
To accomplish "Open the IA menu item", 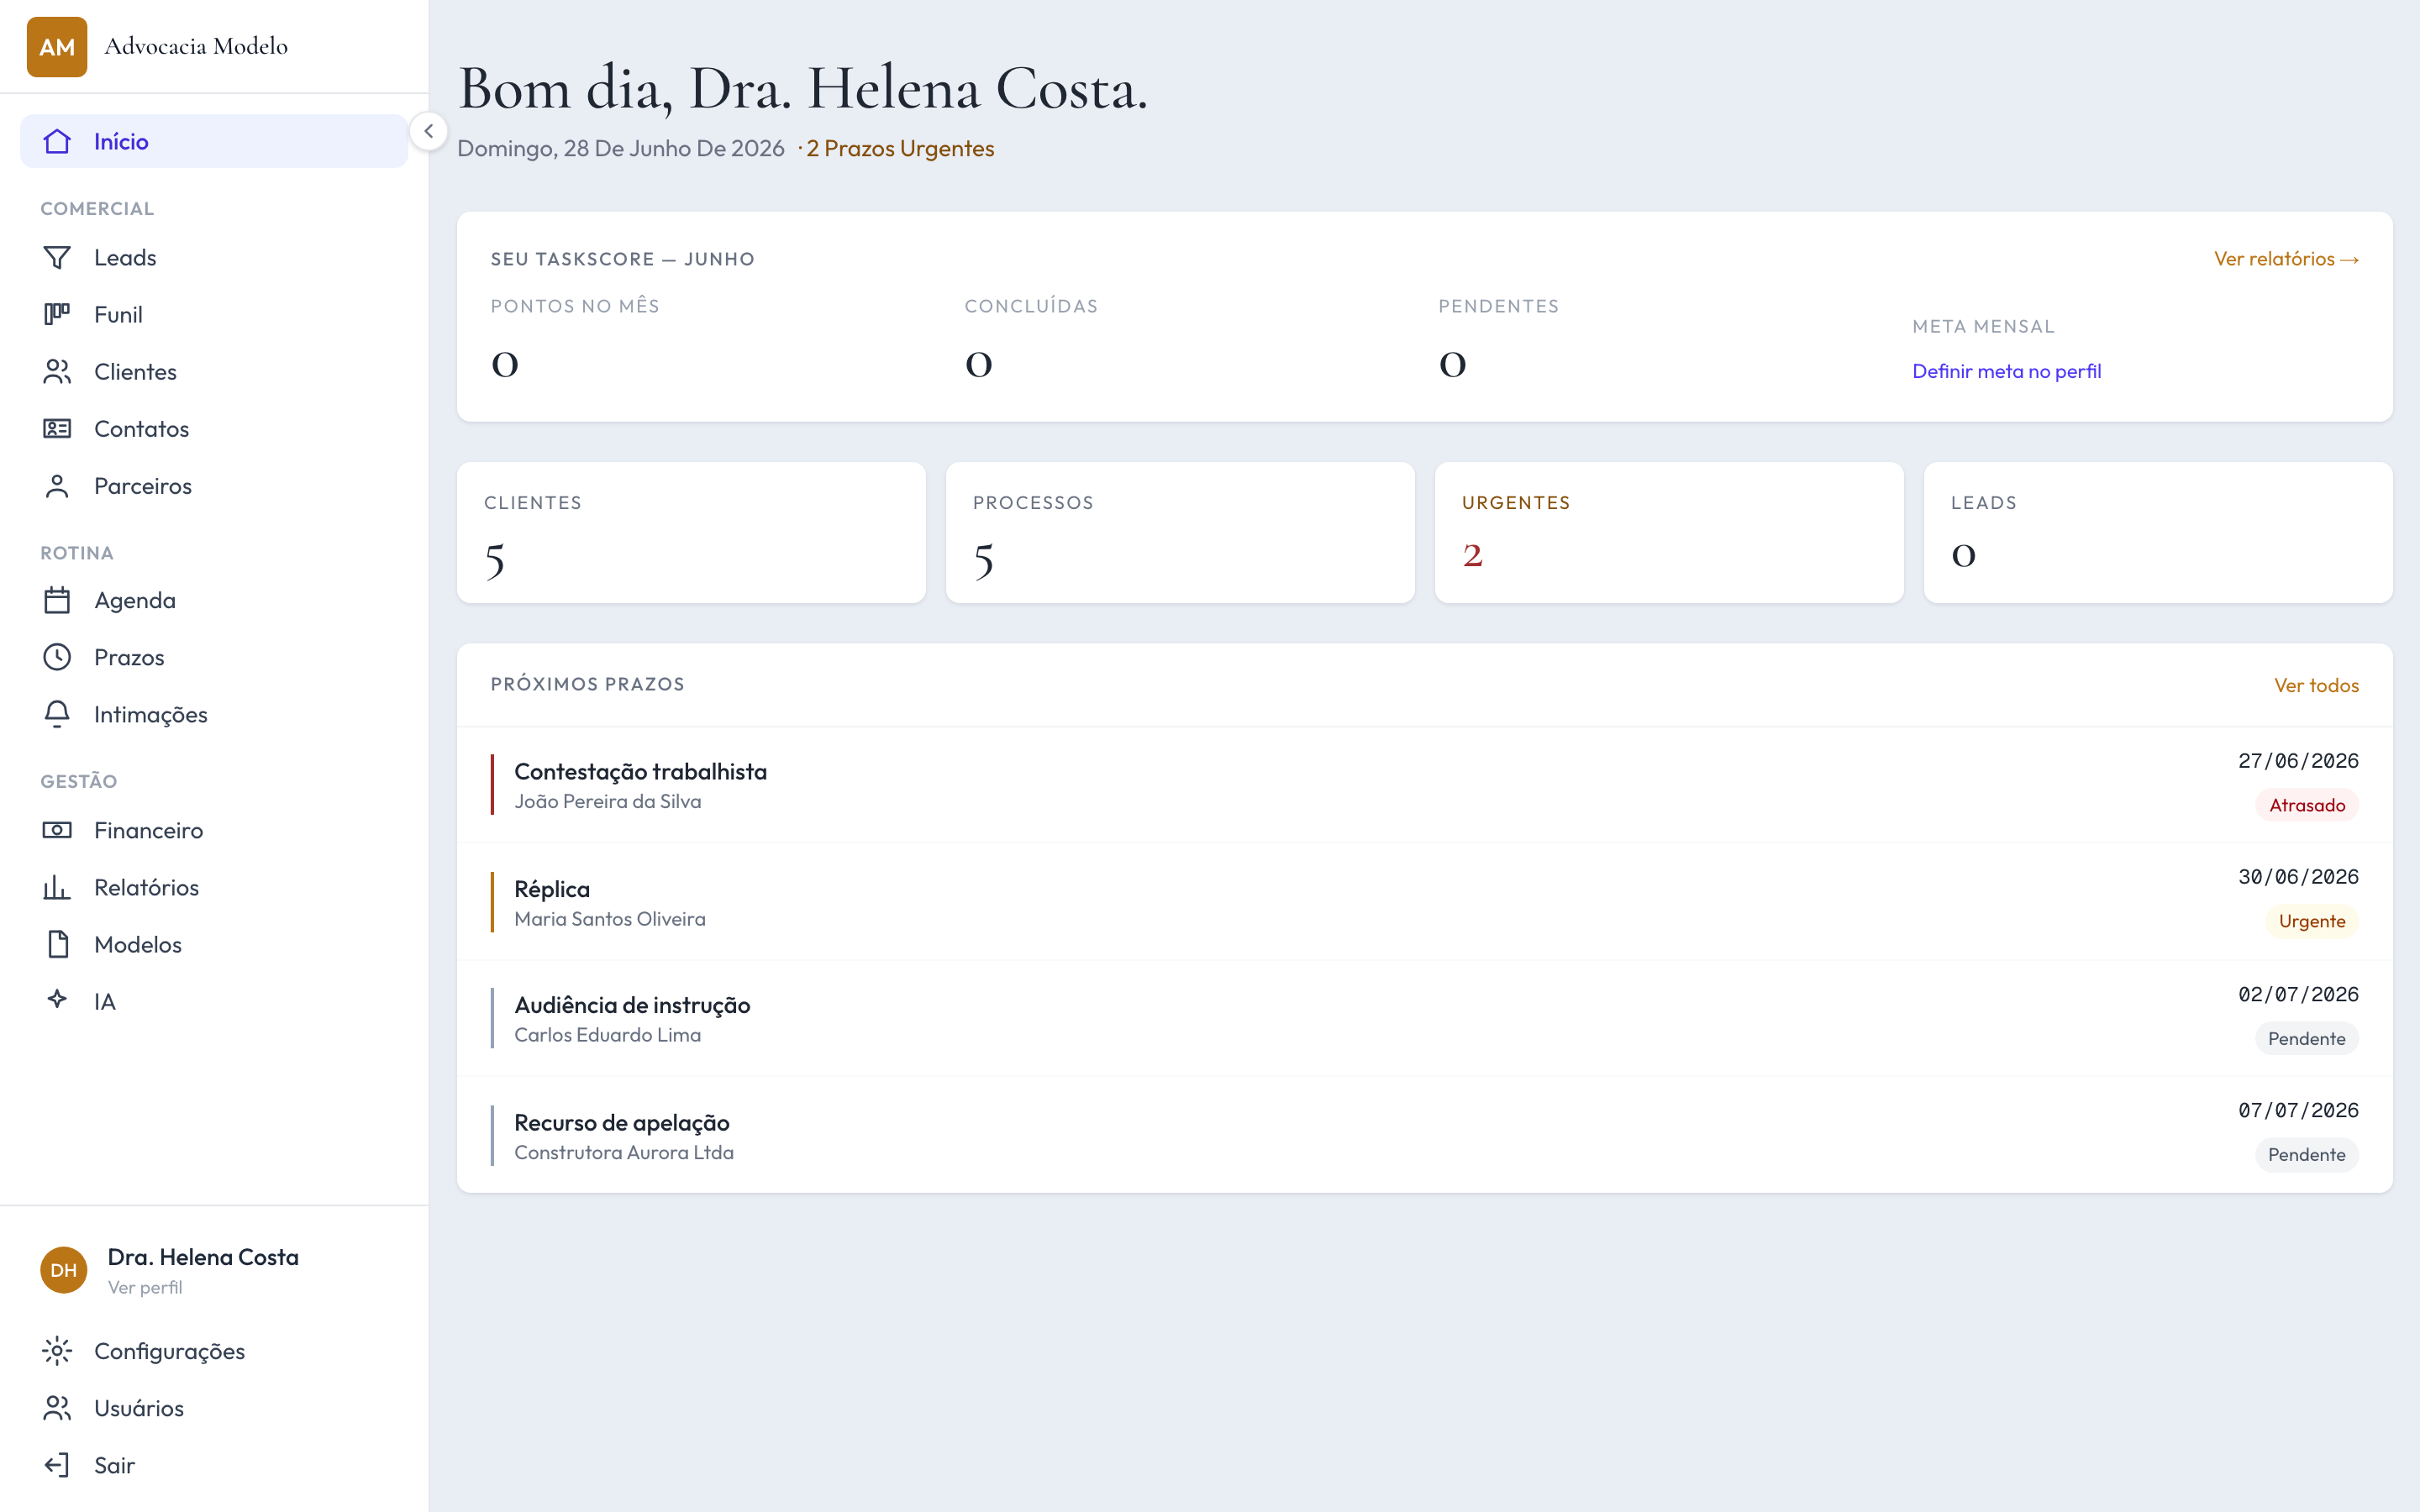I will 214,1001.
